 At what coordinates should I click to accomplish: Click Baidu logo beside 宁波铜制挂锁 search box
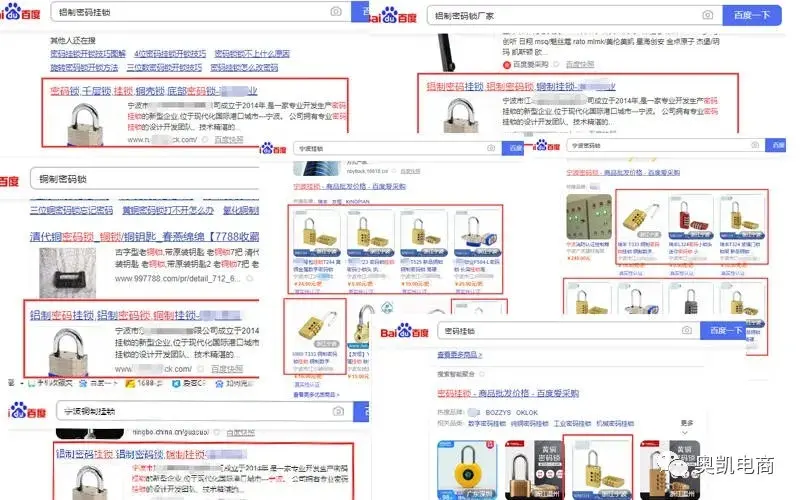point(27,411)
